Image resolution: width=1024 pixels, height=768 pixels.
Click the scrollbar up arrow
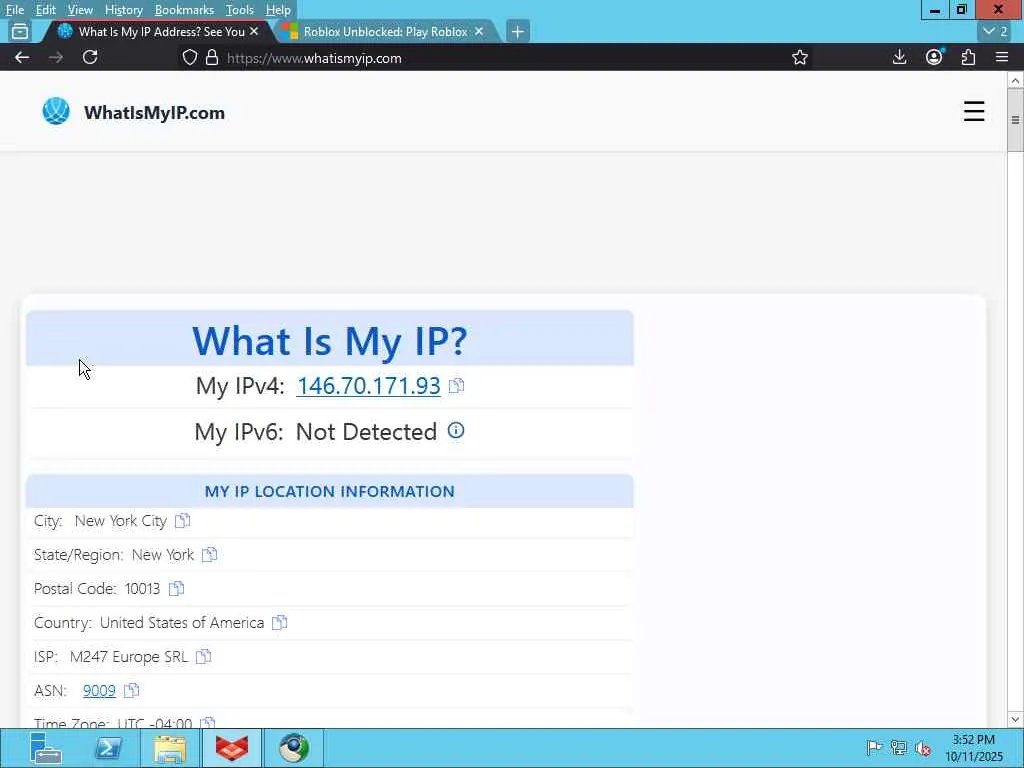pos(1015,80)
